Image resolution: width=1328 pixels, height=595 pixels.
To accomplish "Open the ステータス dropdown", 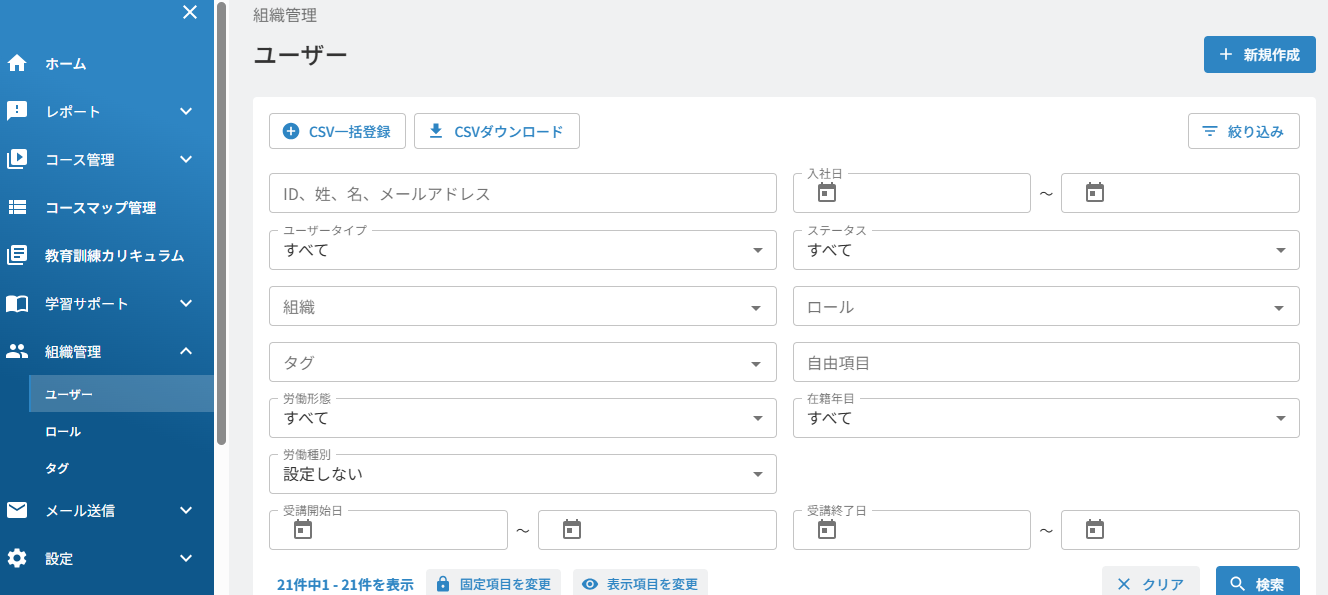I will coord(1046,250).
